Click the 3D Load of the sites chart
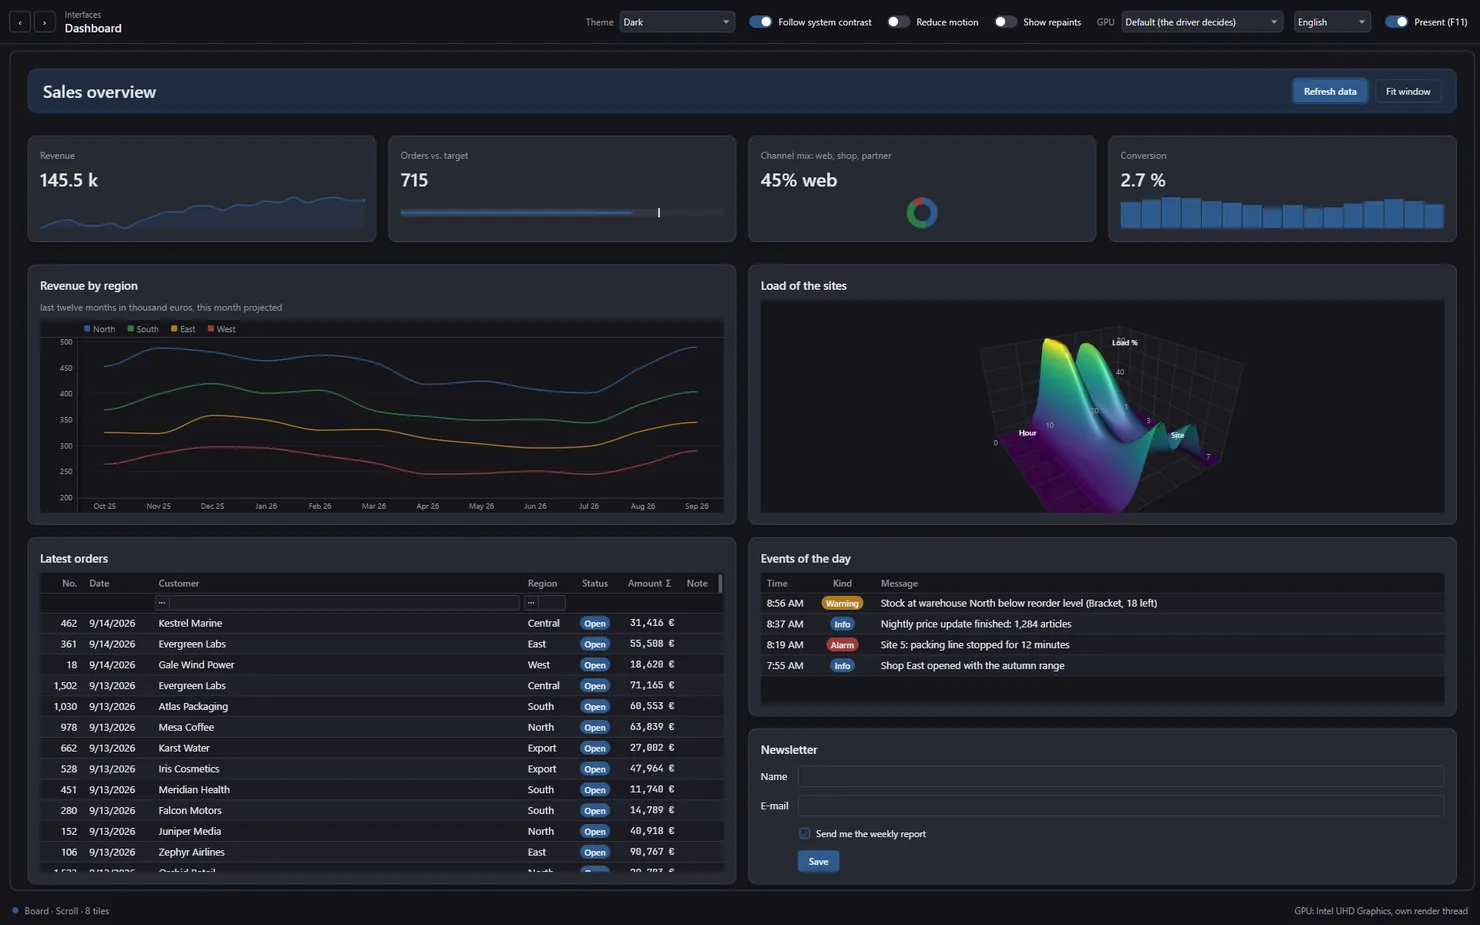 [x=1102, y=406]
